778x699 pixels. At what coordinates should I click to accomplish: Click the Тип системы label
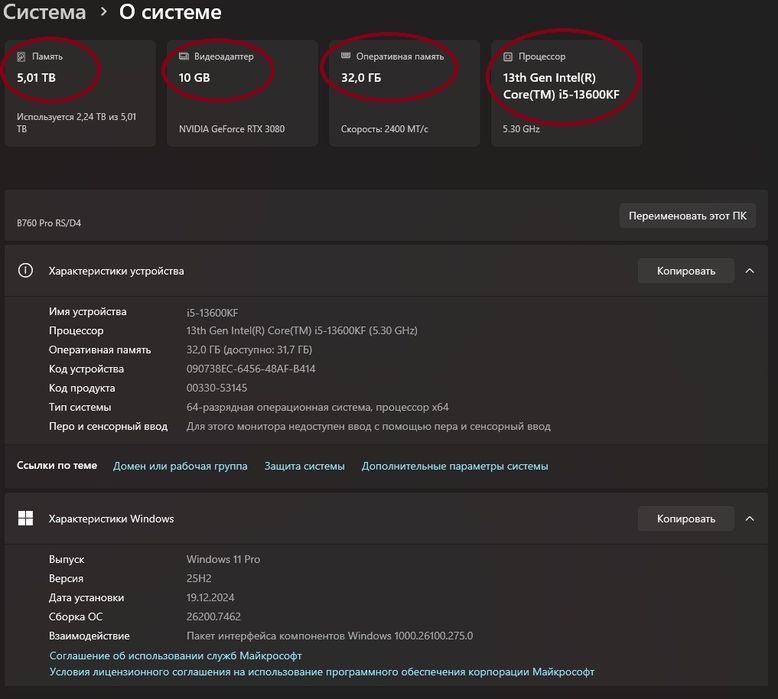(x=80, y=407)
